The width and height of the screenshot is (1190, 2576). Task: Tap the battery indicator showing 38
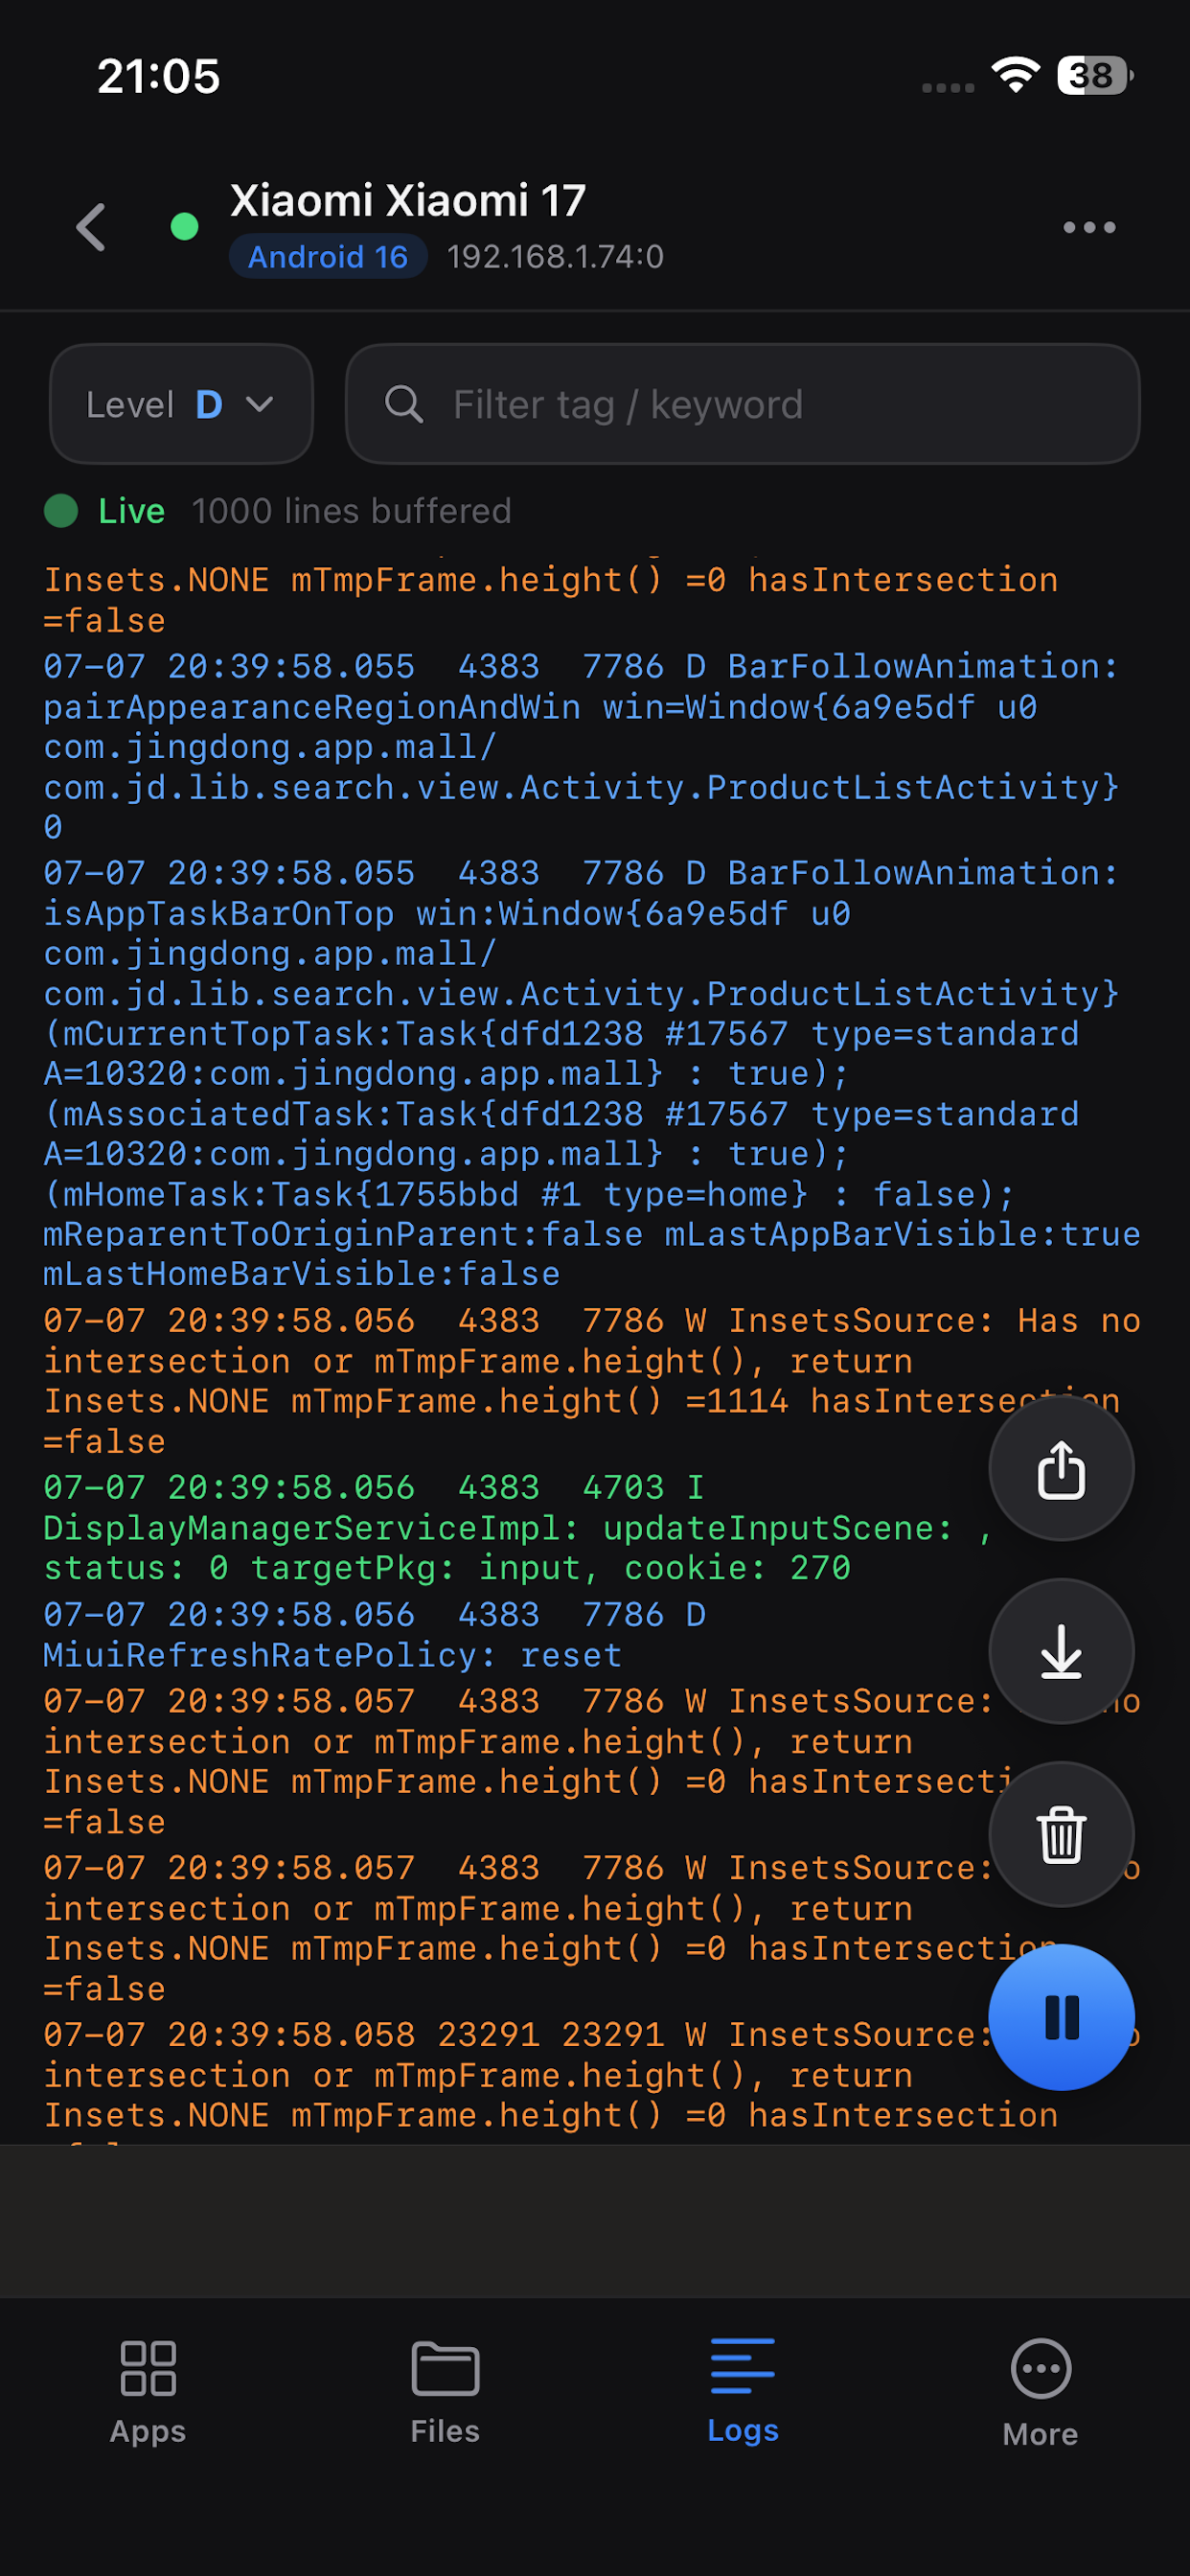coord(1094,75)
